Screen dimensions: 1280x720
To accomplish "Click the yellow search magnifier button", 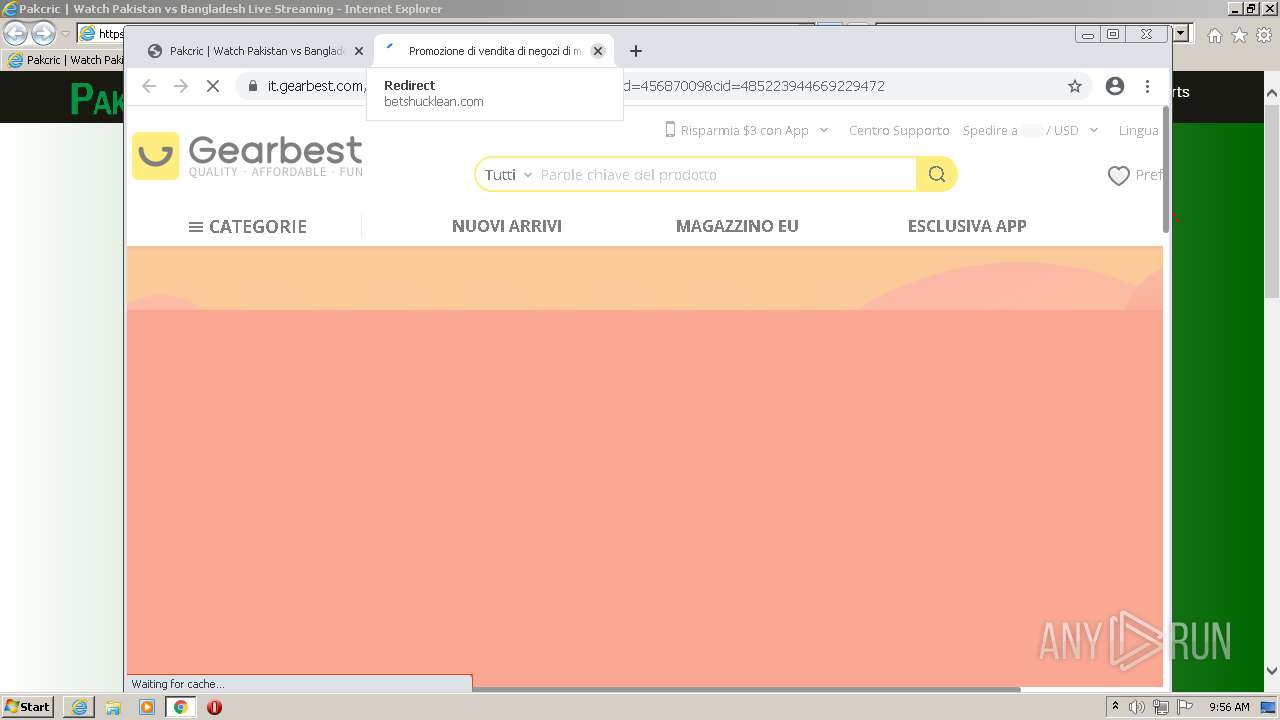I will pos(937,174).
